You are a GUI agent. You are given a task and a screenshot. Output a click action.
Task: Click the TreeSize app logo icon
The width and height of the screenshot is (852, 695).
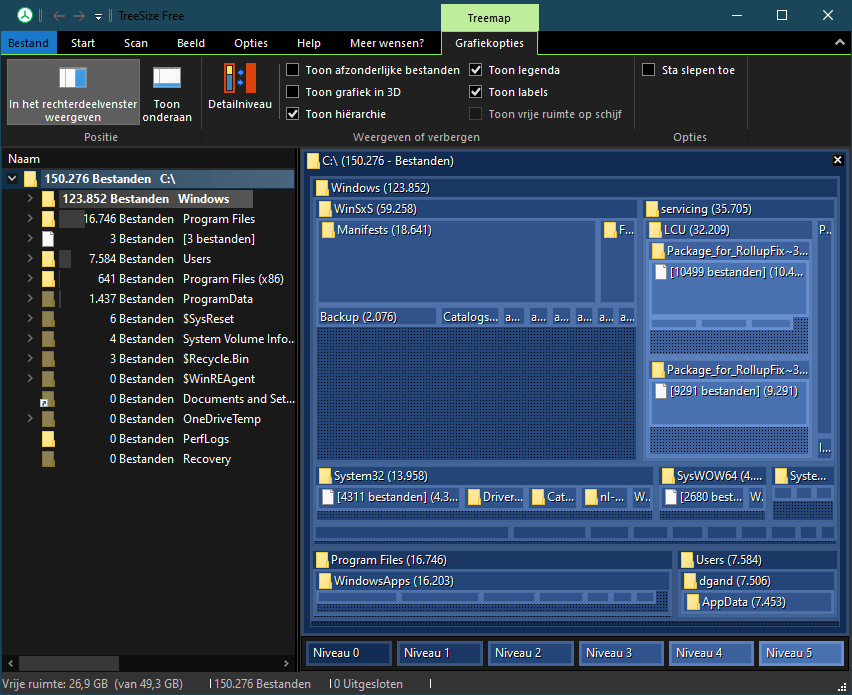click(24, 16)
